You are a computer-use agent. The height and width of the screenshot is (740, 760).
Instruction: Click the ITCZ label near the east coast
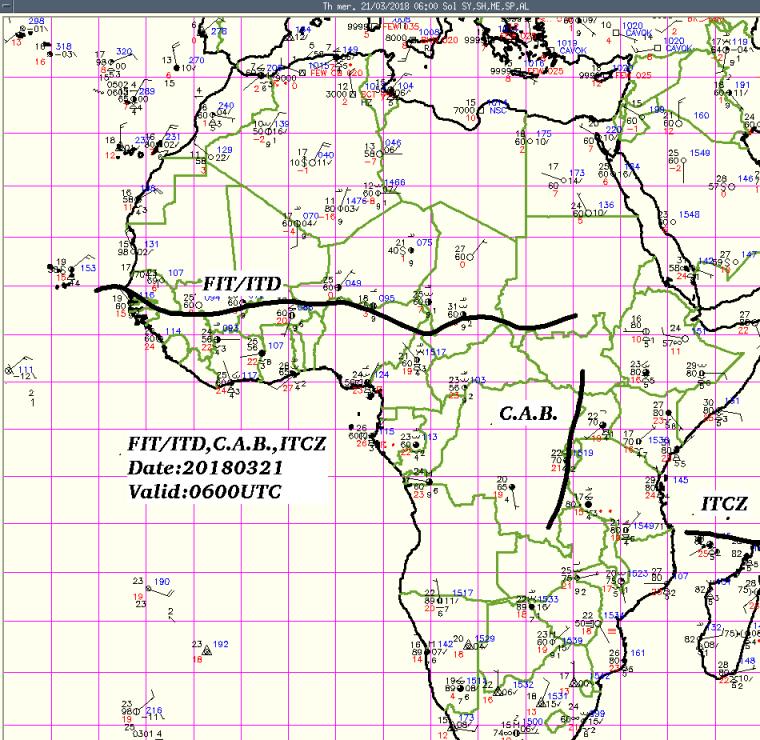(724, 503)
